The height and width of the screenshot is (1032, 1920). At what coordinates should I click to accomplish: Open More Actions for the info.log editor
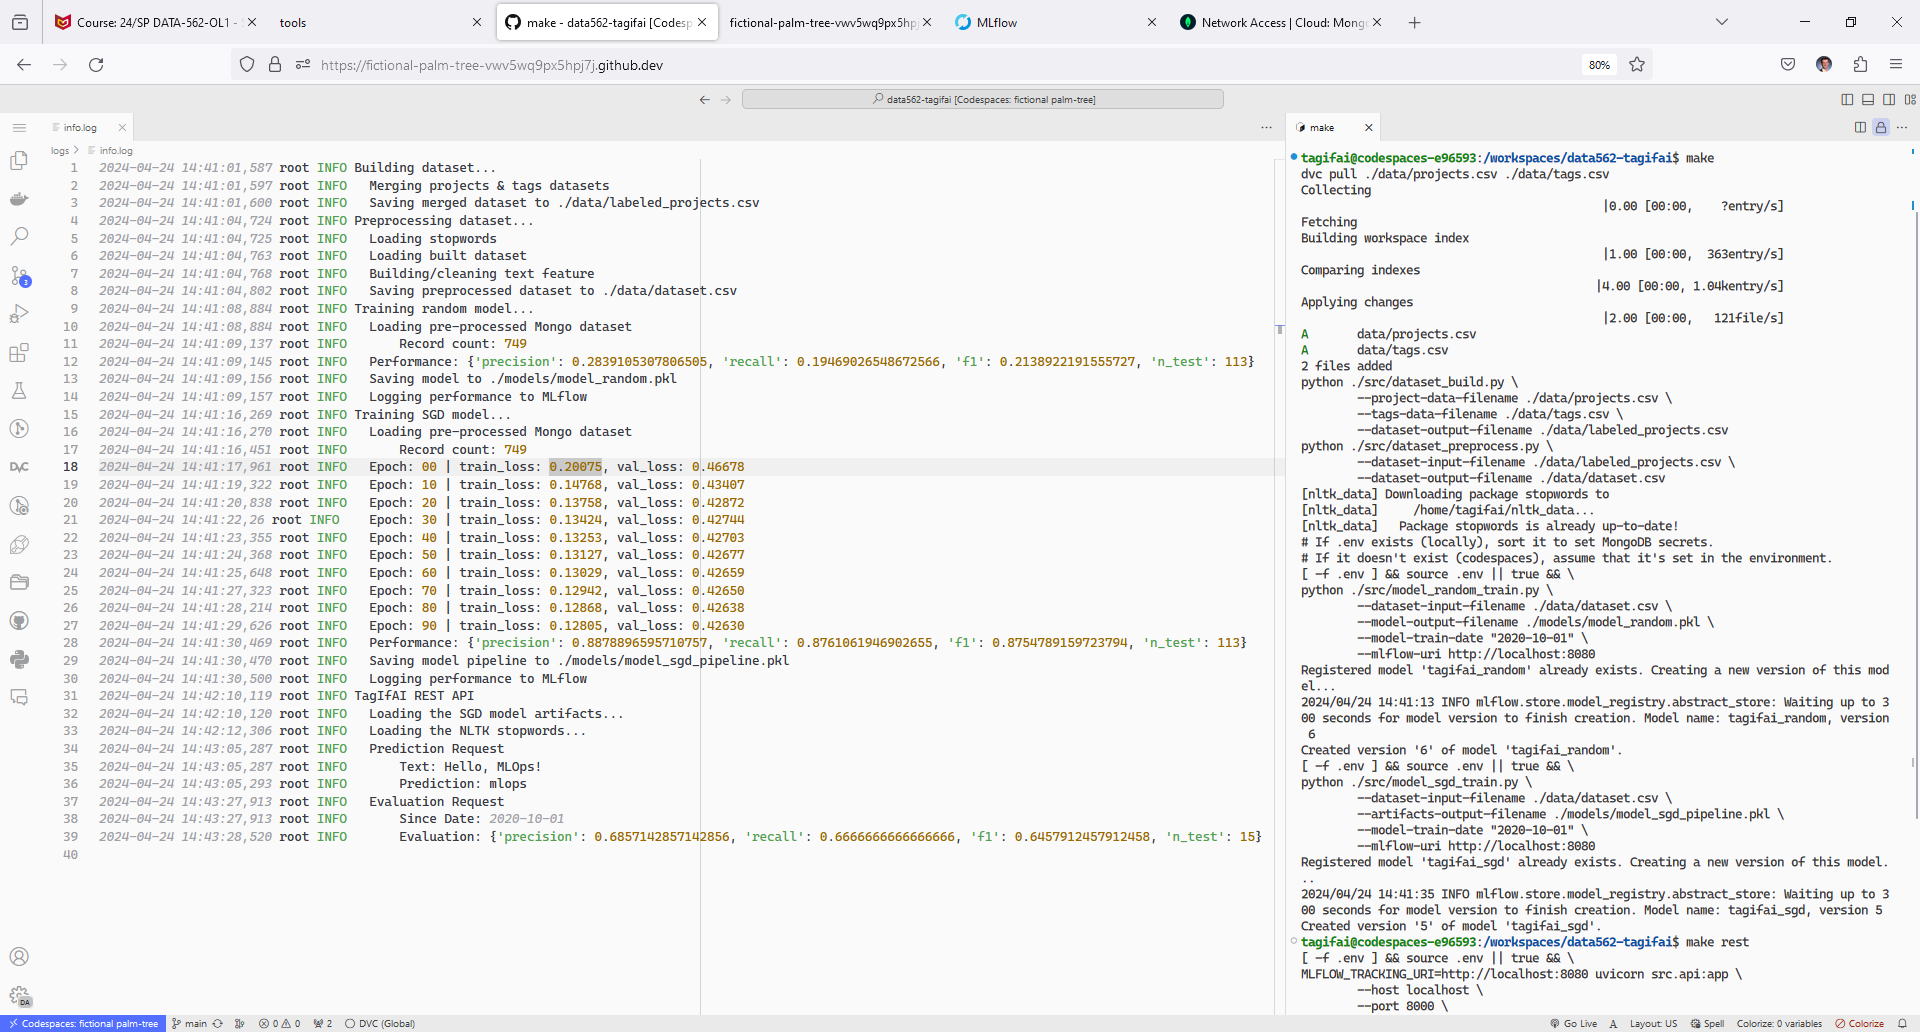pyautogui.click(x=1266, y=128)
